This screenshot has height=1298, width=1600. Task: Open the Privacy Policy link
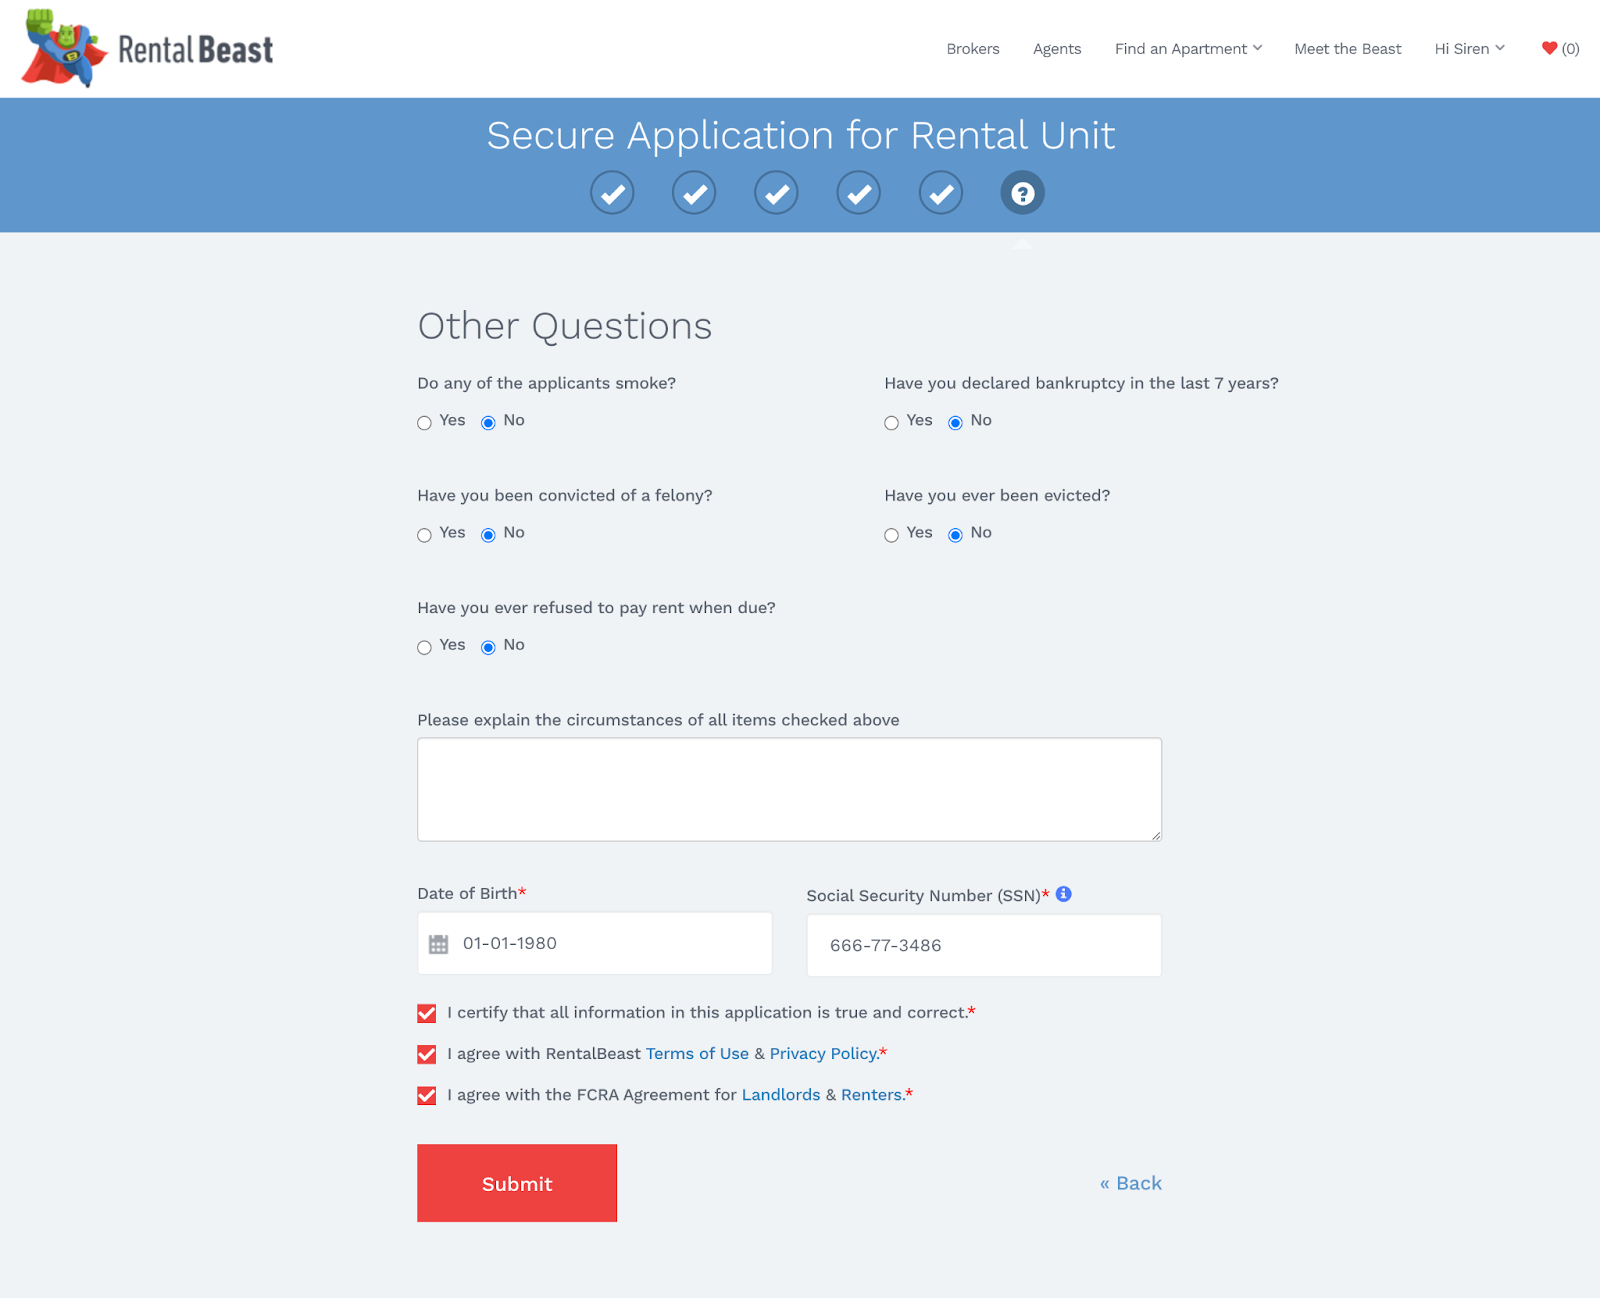823,1054
